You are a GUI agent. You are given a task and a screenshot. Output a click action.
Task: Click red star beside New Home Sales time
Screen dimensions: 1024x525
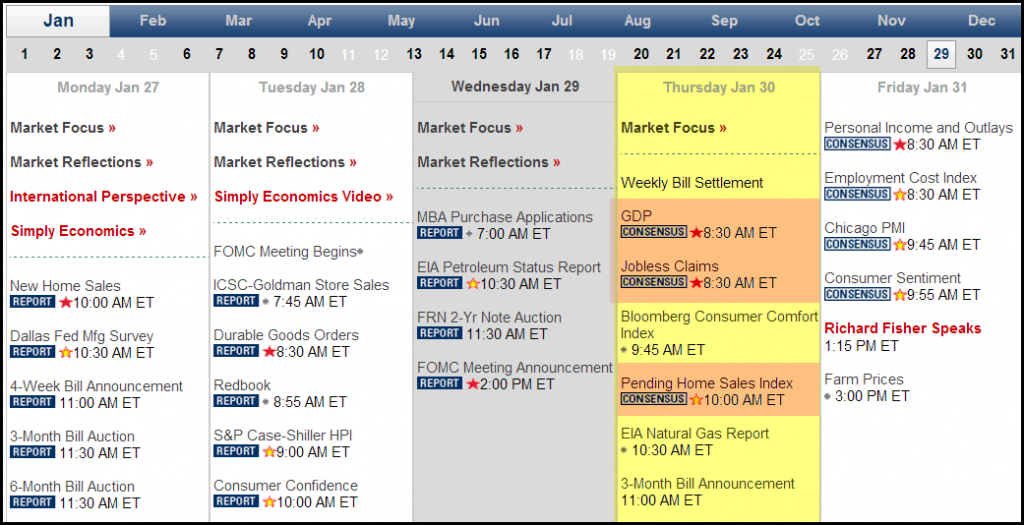click(65, 302)
